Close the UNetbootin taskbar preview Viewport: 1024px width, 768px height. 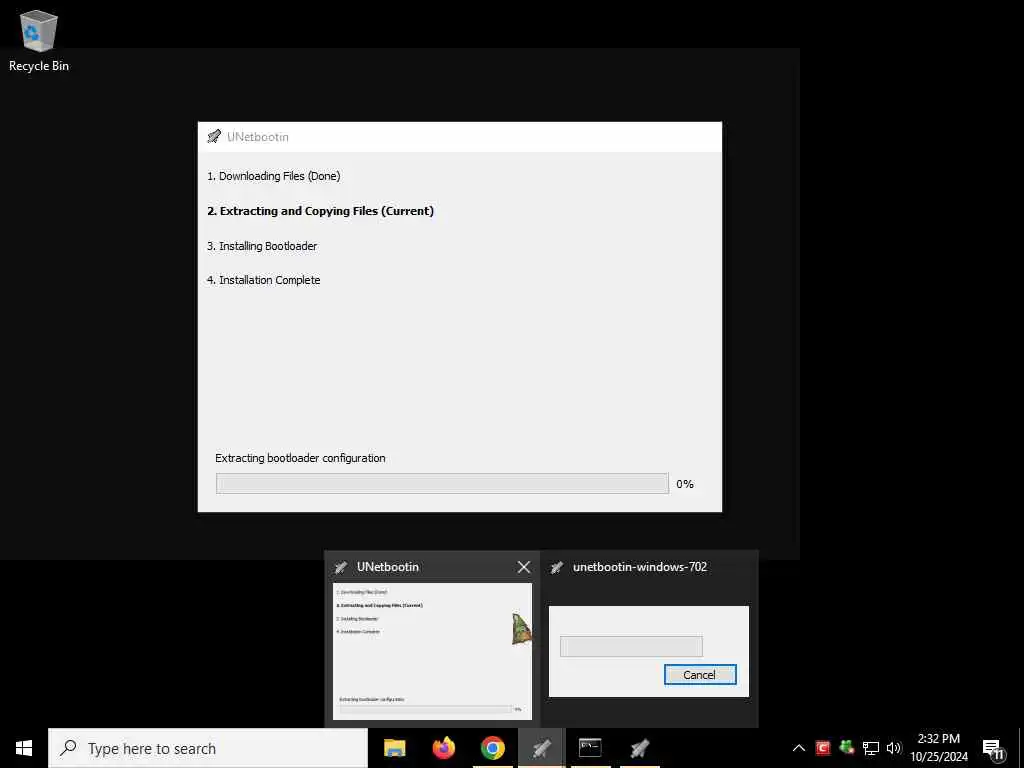524,567
